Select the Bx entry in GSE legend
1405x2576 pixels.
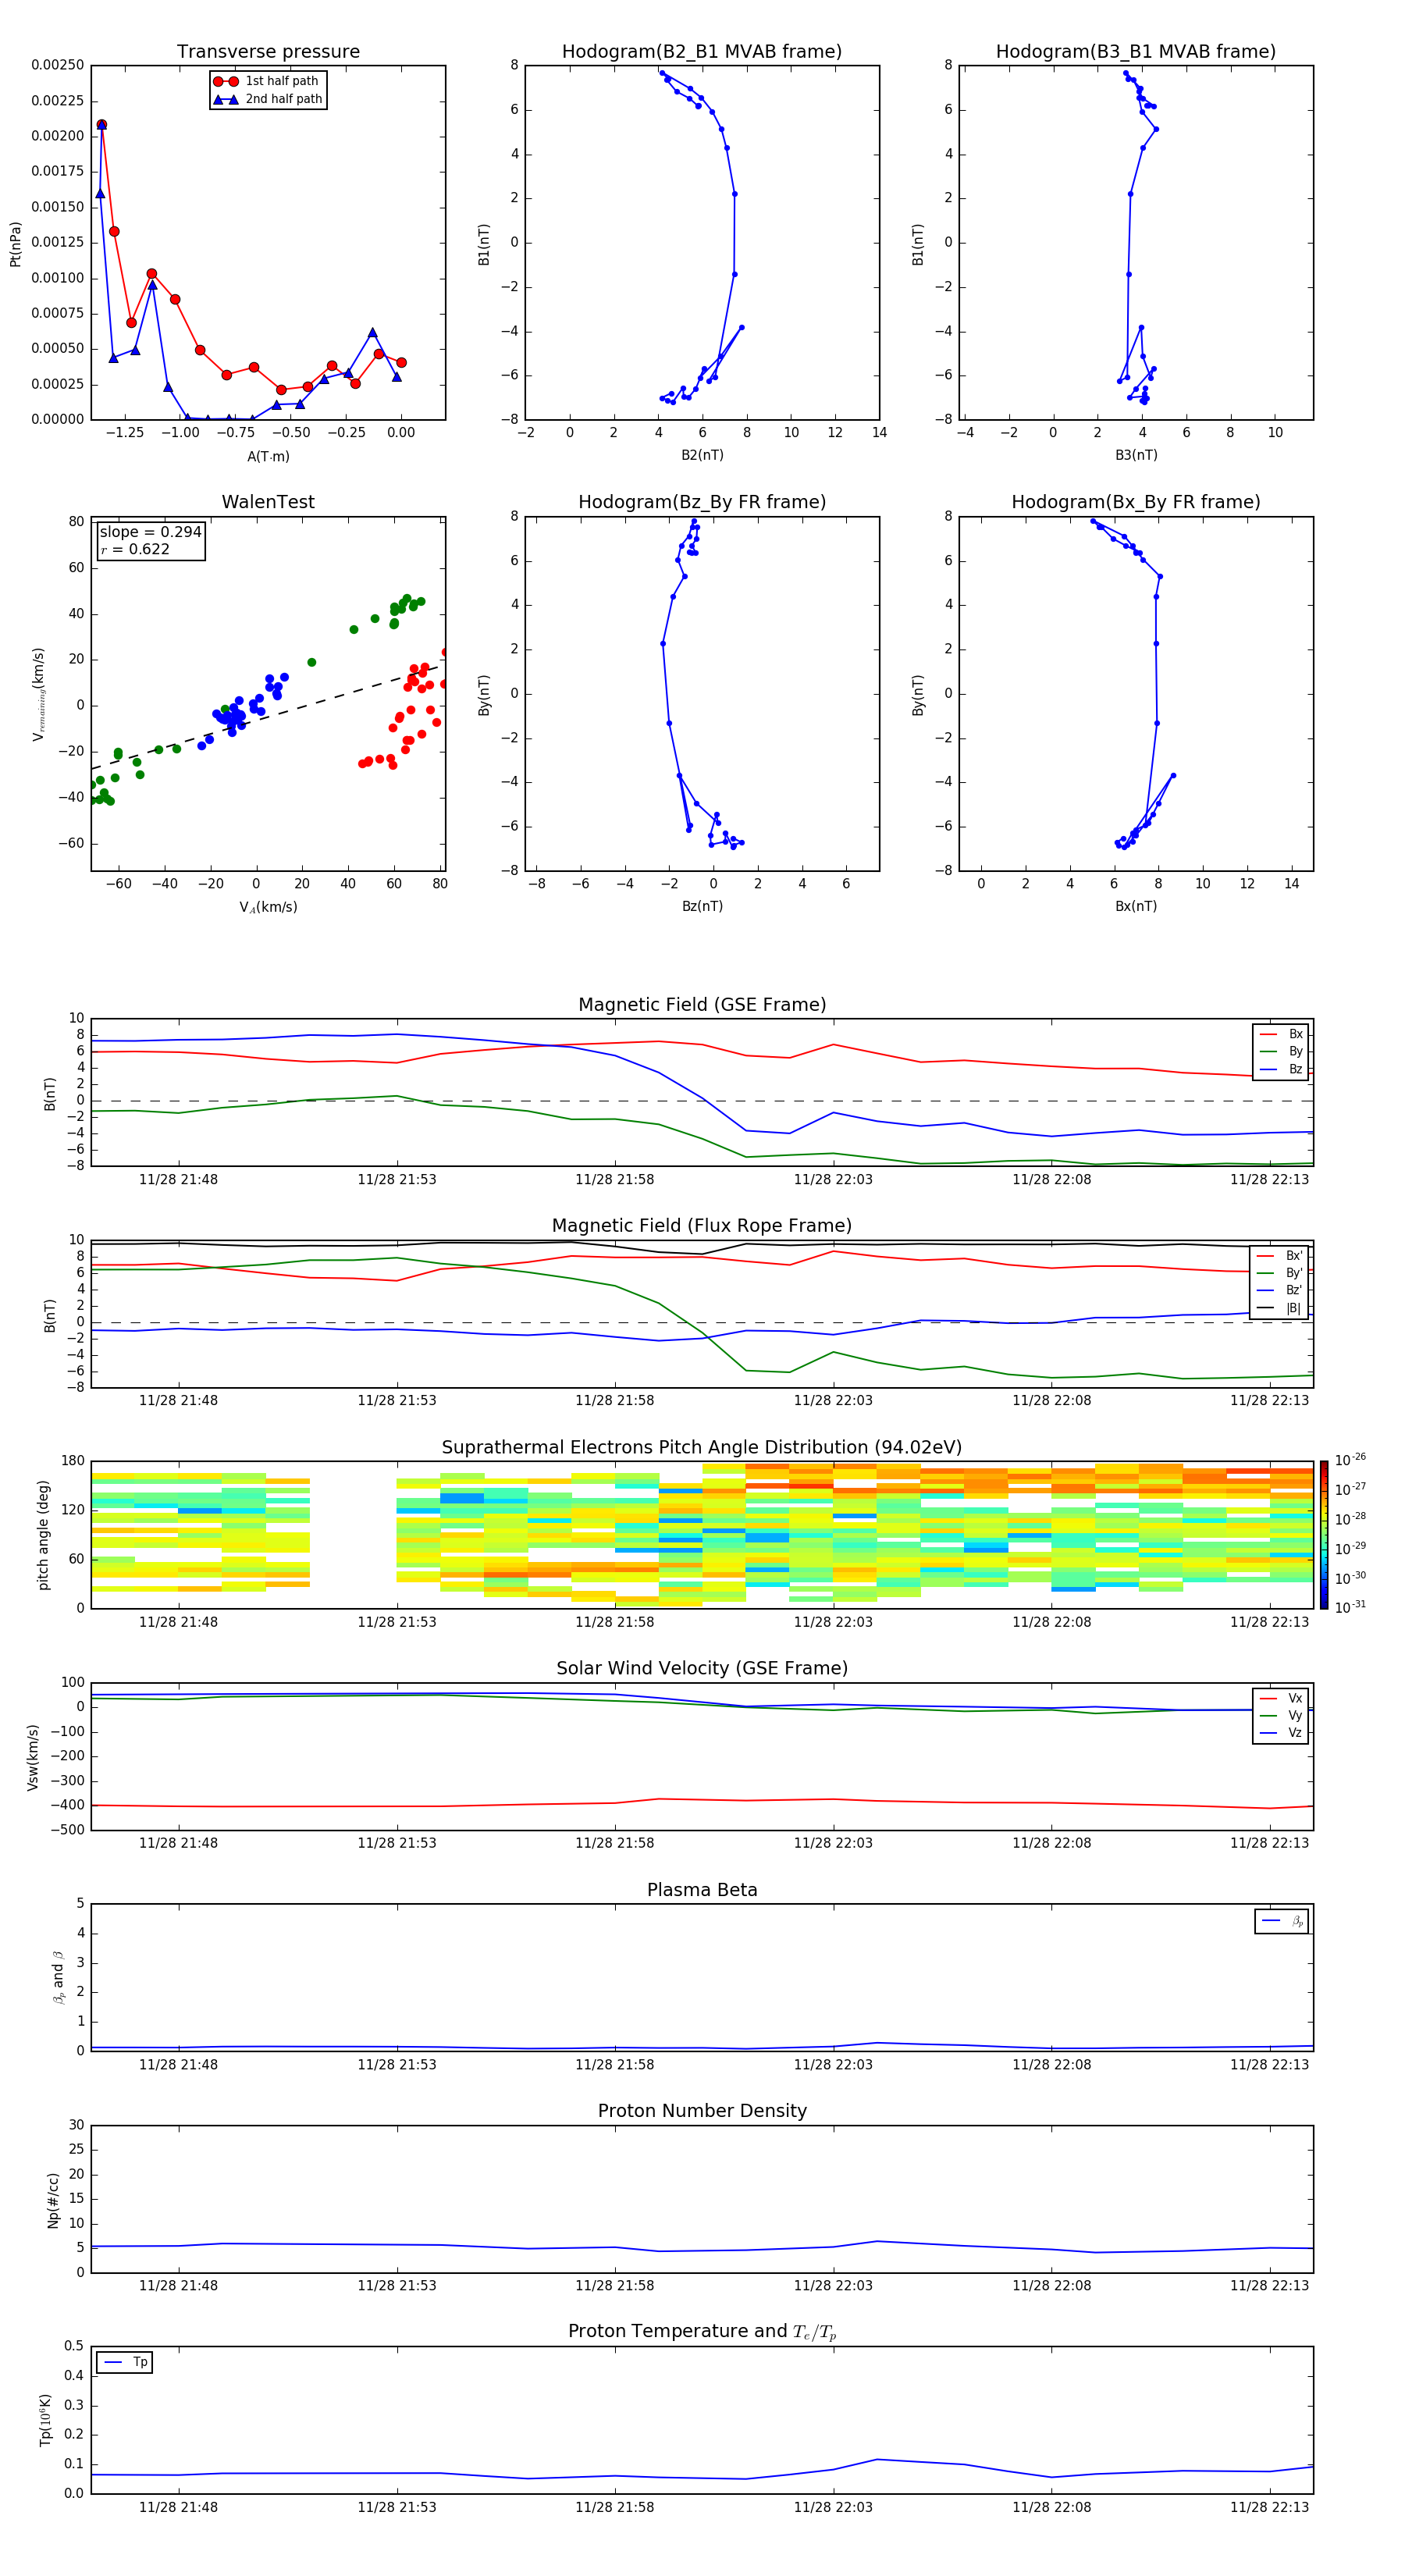click(x=1281, y=1034)
